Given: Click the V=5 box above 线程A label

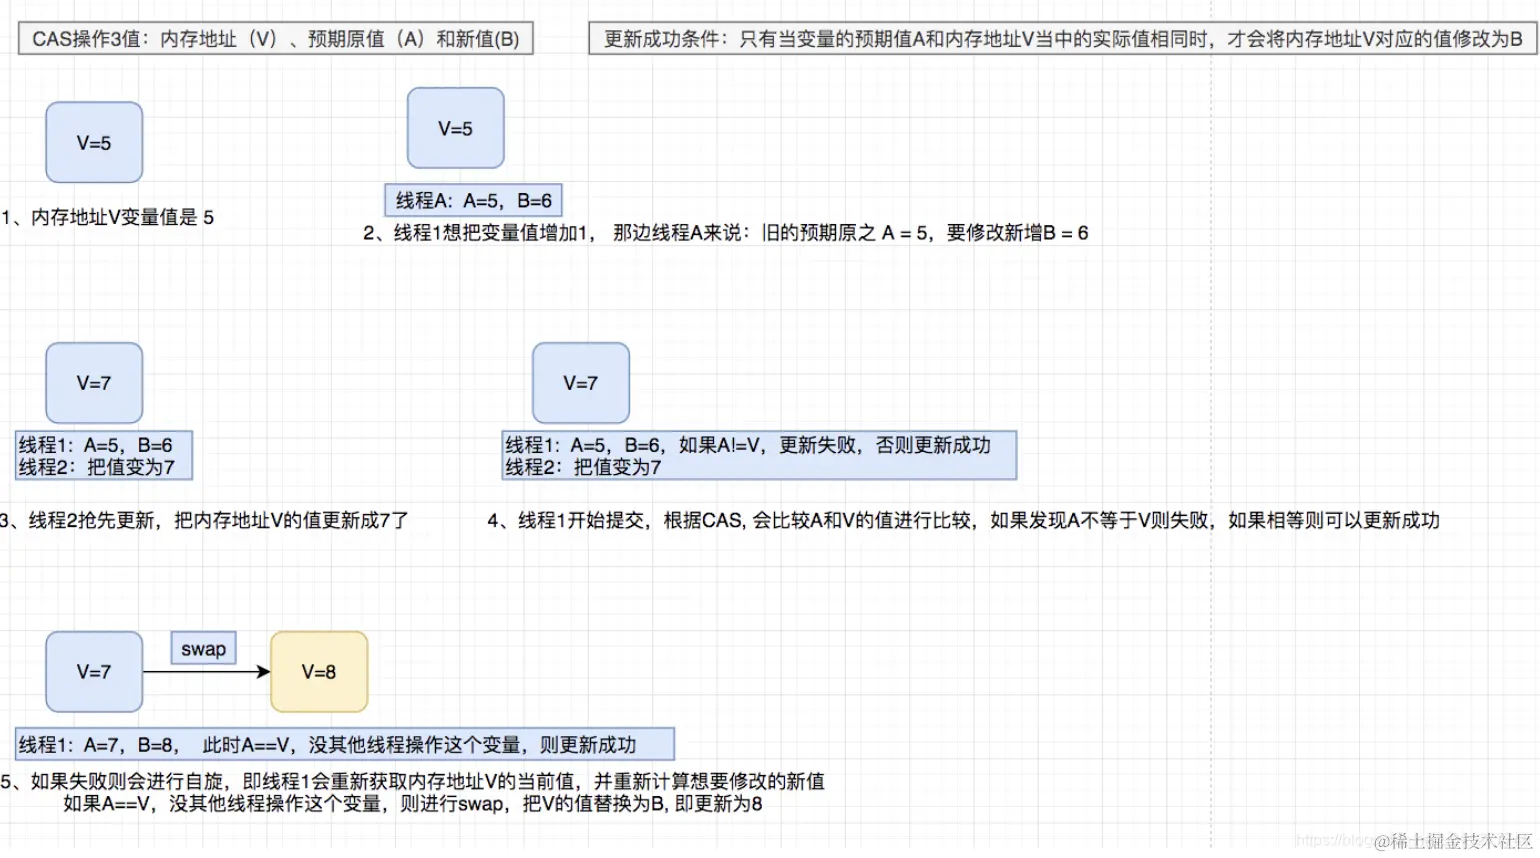Looking at the screenshot, I should 455,128.
